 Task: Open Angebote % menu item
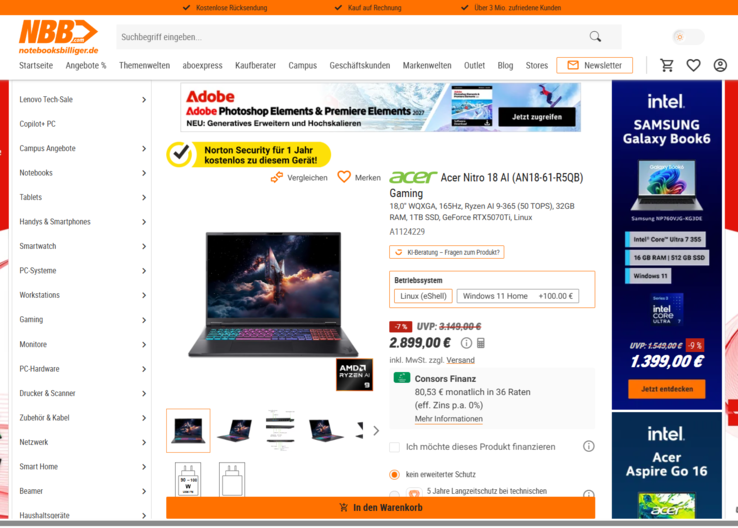pyautogui.click(x=86, y=65)
